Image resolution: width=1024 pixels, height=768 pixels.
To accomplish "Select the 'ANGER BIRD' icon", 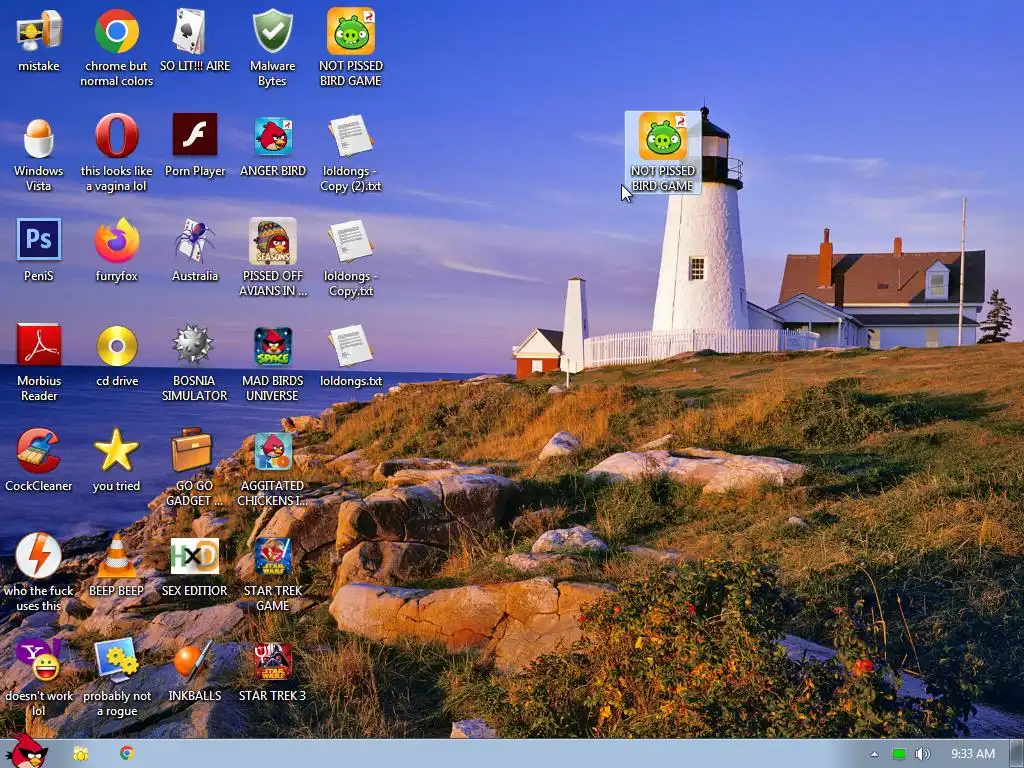I will coord(272,136).
